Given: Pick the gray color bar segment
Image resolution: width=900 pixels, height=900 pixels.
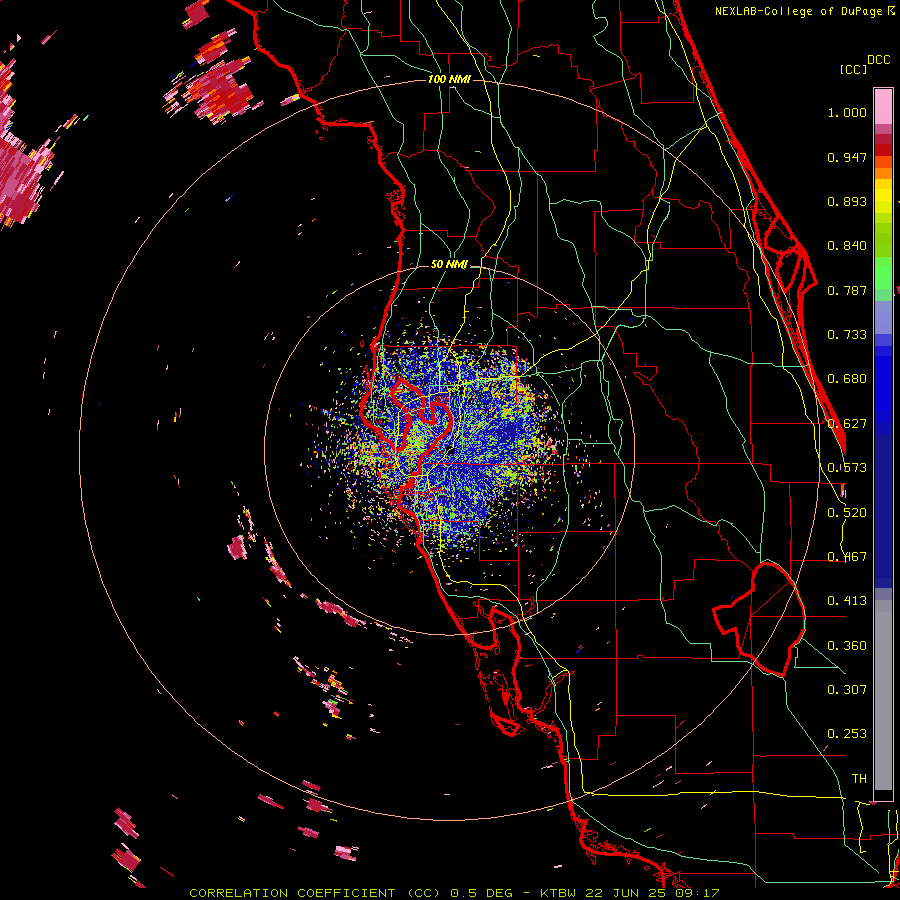Looking at the screenshot, I should pos(883,695).
